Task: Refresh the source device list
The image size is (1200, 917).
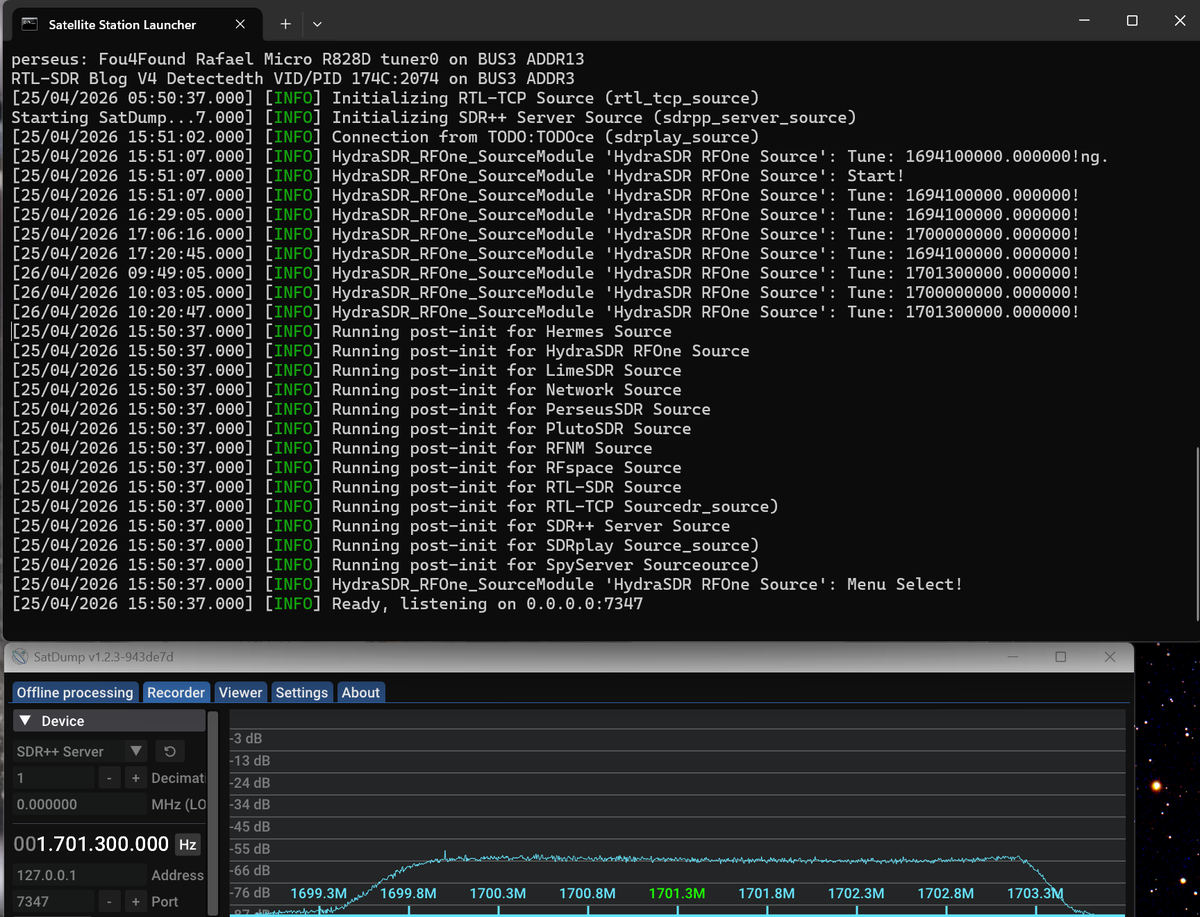Action: (169, 751)
